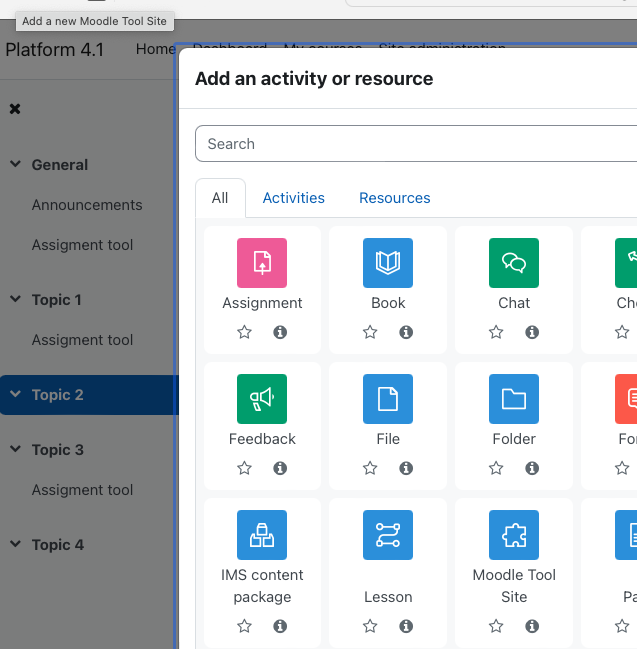The width and height of the screenshot is (637, 649).
Task: Star the Chat activity as favourite
Action: point(496,332)
